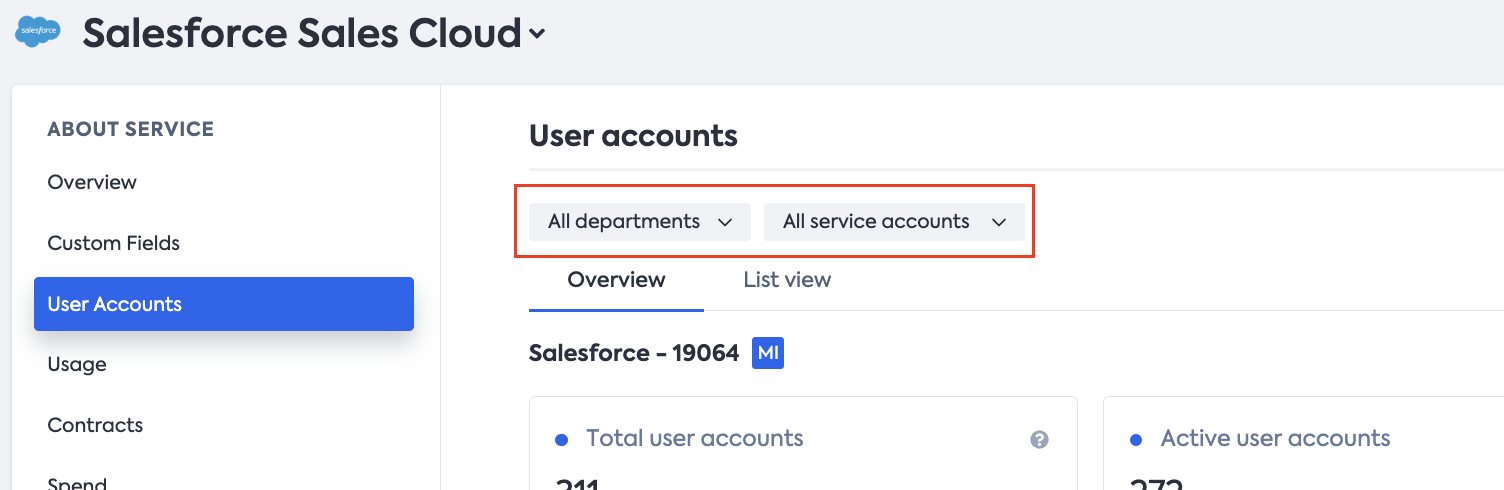
Task: Go to Custom Fields in sidebar
Action: [x=113, y=243]
